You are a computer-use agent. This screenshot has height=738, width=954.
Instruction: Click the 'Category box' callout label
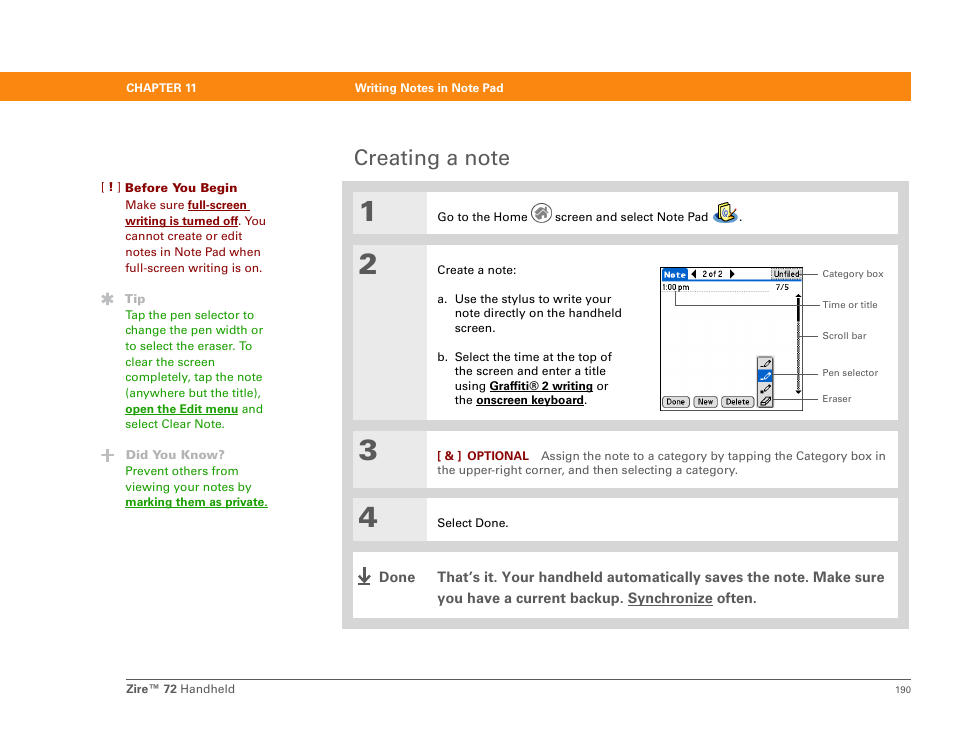[x=852, y=274]
